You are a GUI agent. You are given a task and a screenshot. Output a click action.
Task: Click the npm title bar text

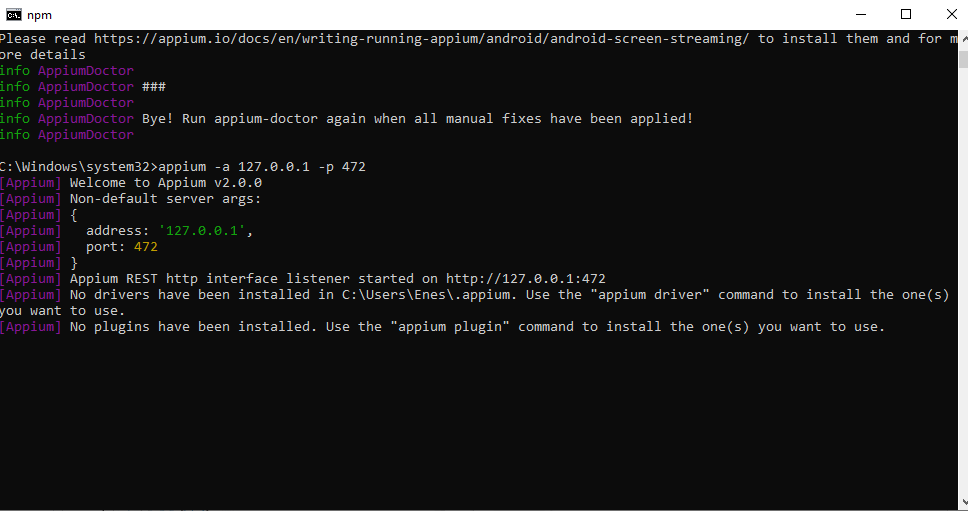(40, 14)
